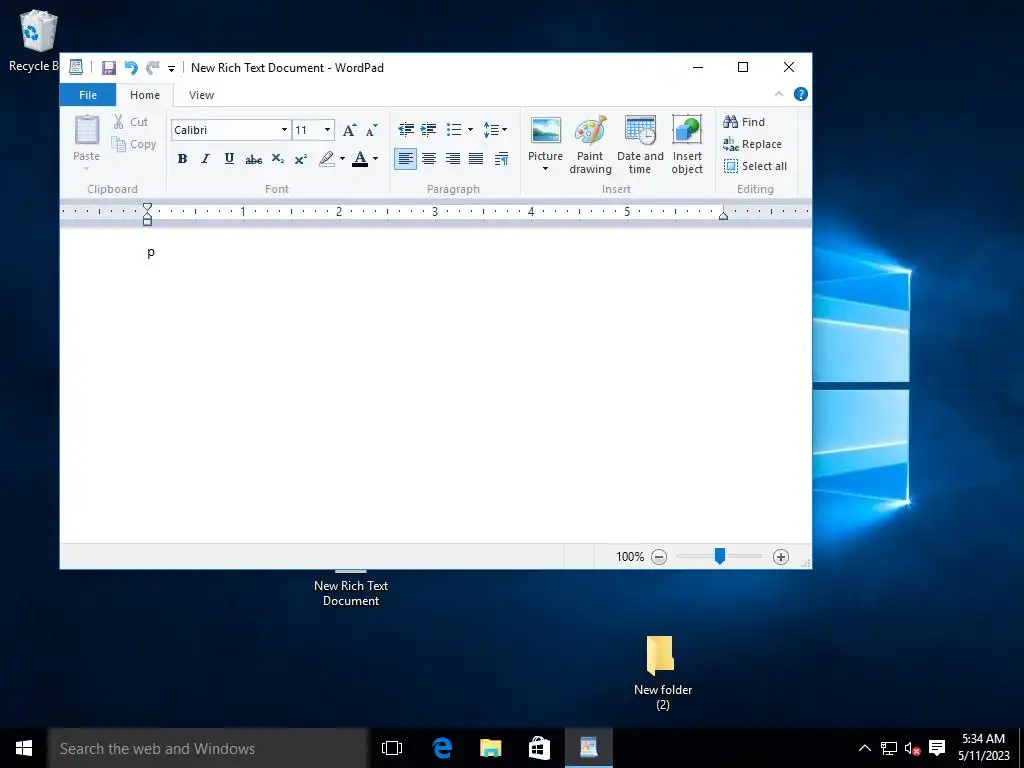
Task: Select the New folder (2) desktop icon
Action: coord(662,673)
